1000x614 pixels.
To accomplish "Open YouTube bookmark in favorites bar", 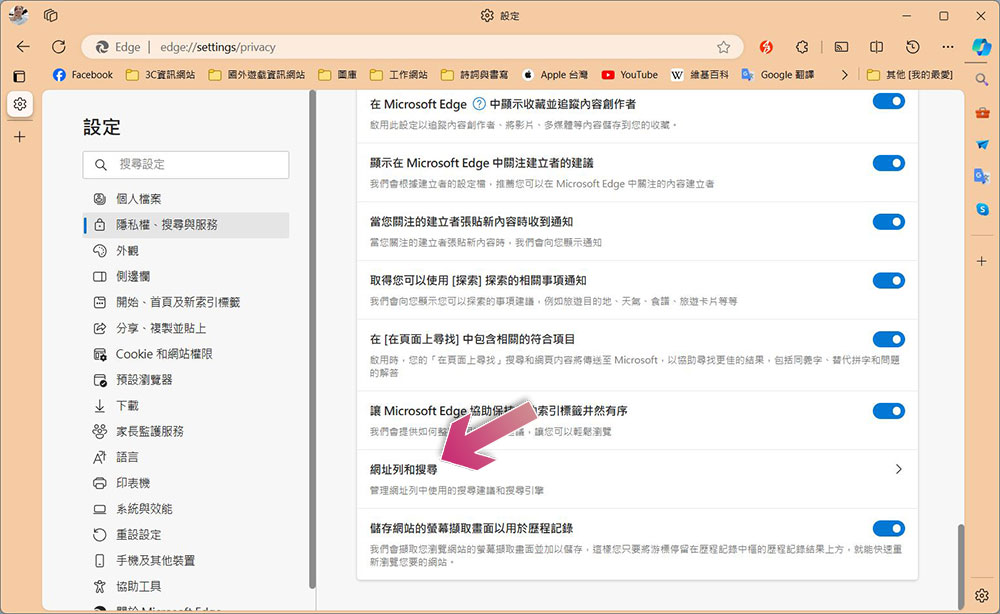I will pos(629,75).
